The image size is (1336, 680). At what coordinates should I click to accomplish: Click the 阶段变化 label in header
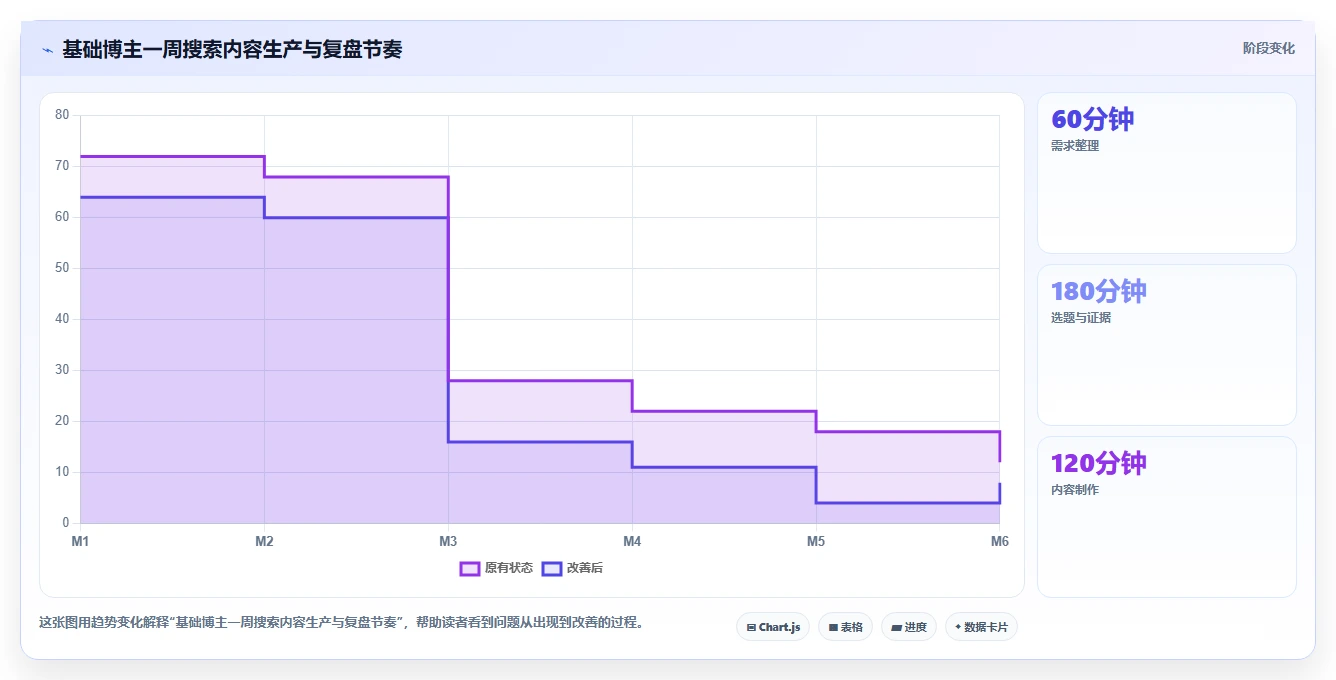pos(1268,48)
